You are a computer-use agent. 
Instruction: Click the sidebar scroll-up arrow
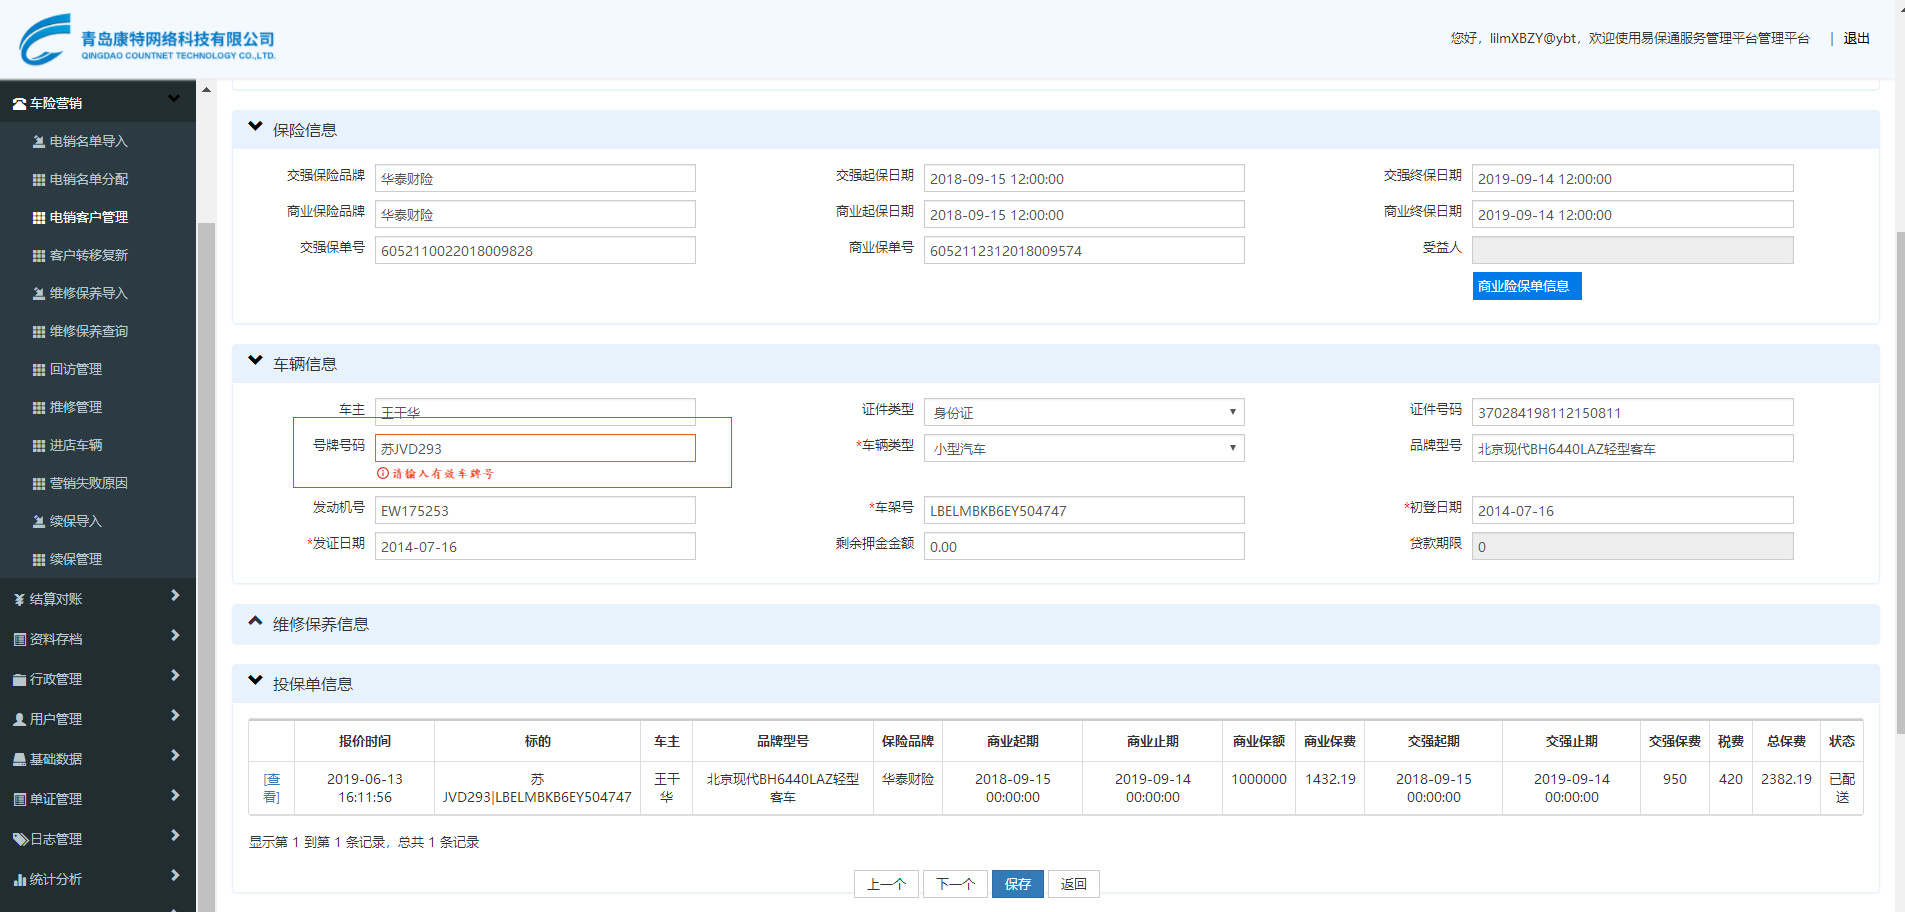point(206,90)
